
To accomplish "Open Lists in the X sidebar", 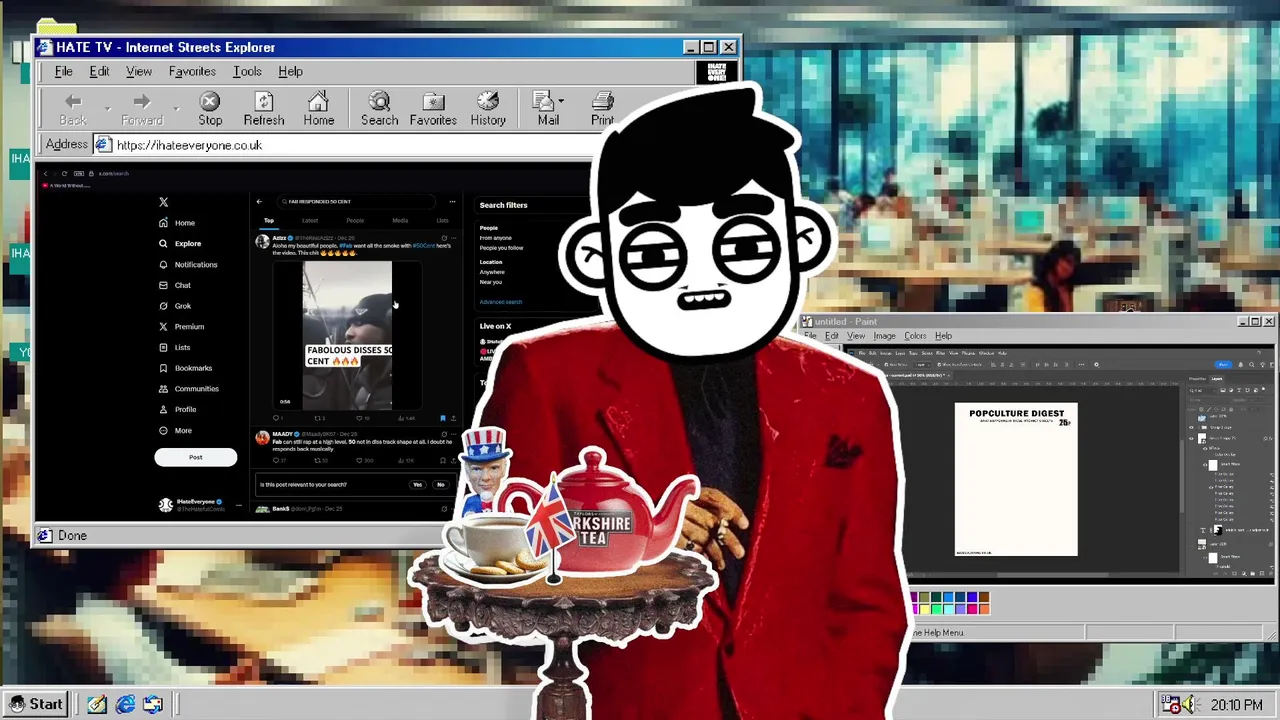I will 174,347.
